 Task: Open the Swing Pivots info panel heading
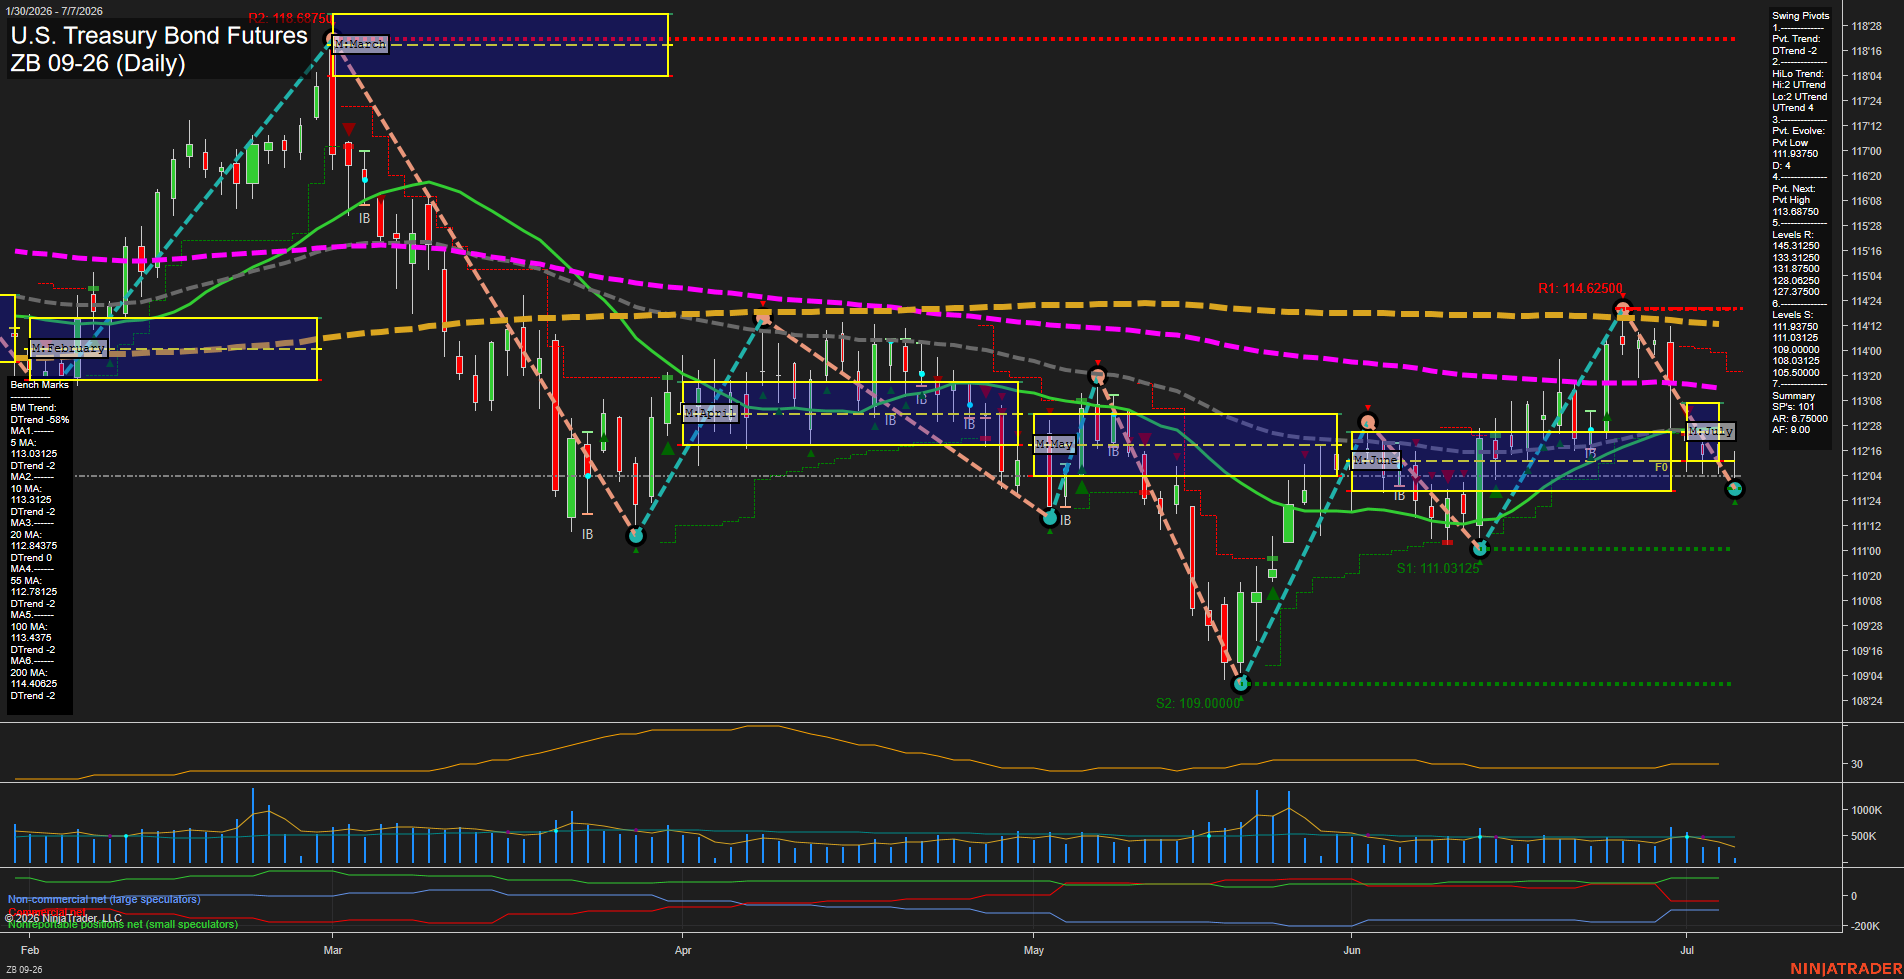coord(1801,16)
